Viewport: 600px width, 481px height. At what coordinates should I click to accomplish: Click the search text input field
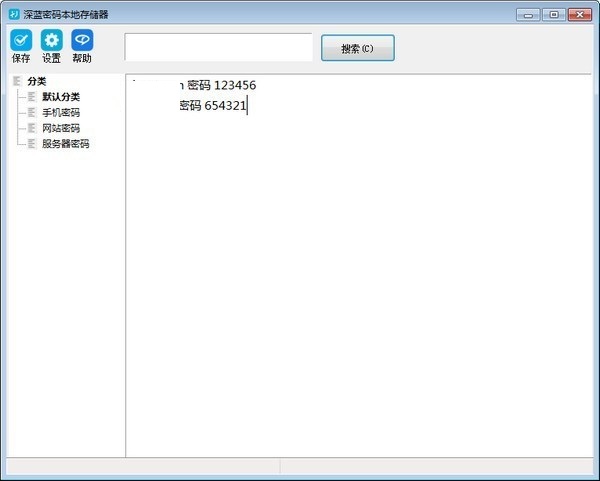218,47
